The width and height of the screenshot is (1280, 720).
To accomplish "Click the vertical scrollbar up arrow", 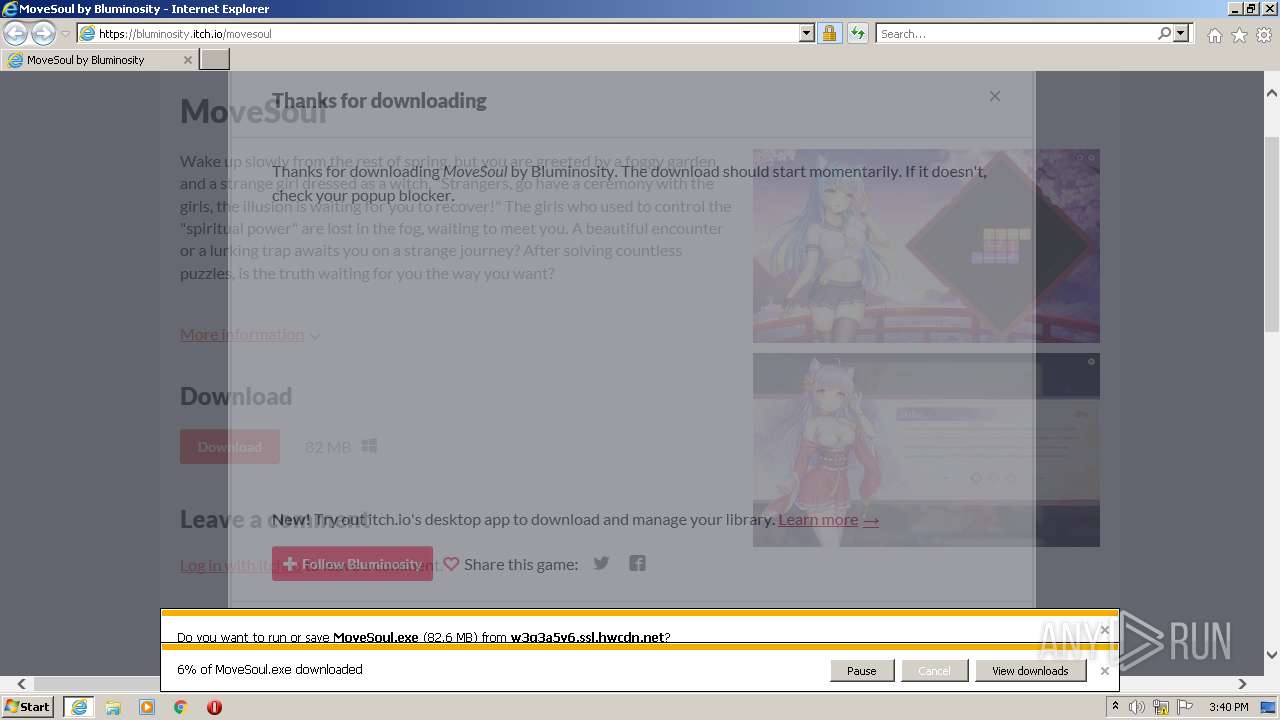I will tap(1272, 94).
